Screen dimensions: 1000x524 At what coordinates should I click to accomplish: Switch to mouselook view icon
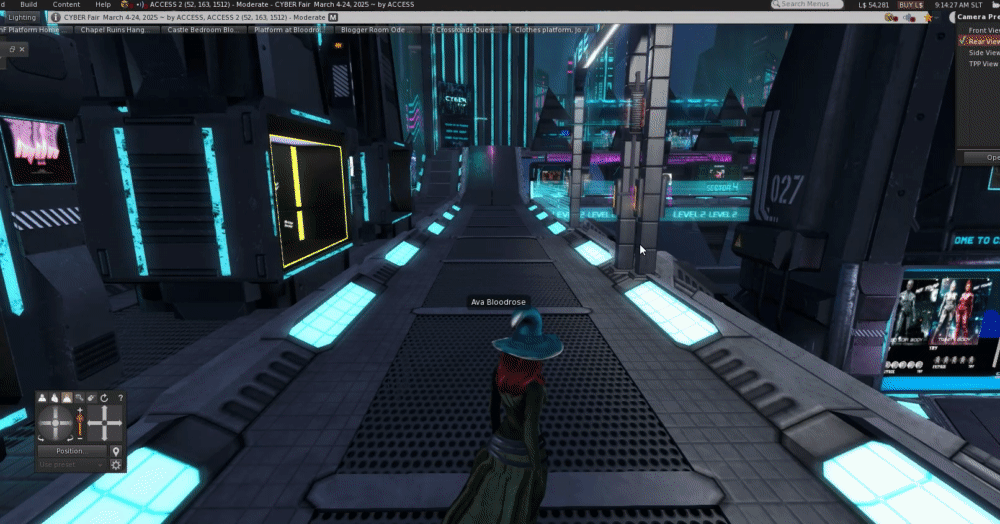(91, 398)
